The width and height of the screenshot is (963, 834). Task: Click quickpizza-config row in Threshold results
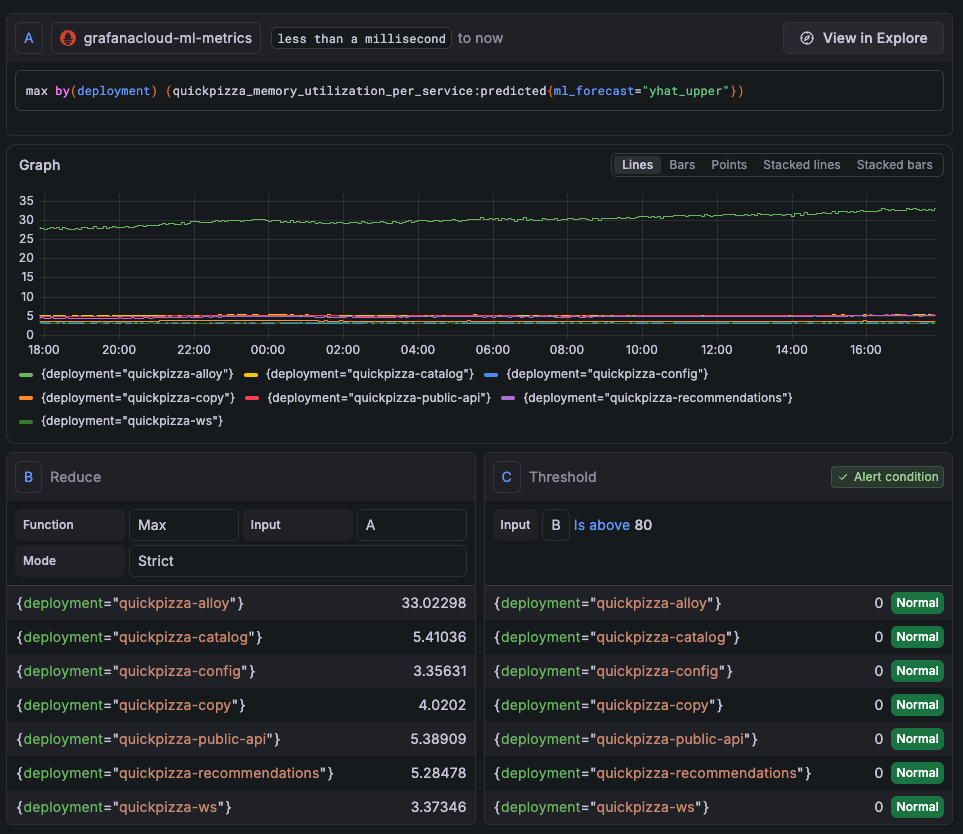click(719, 671)
